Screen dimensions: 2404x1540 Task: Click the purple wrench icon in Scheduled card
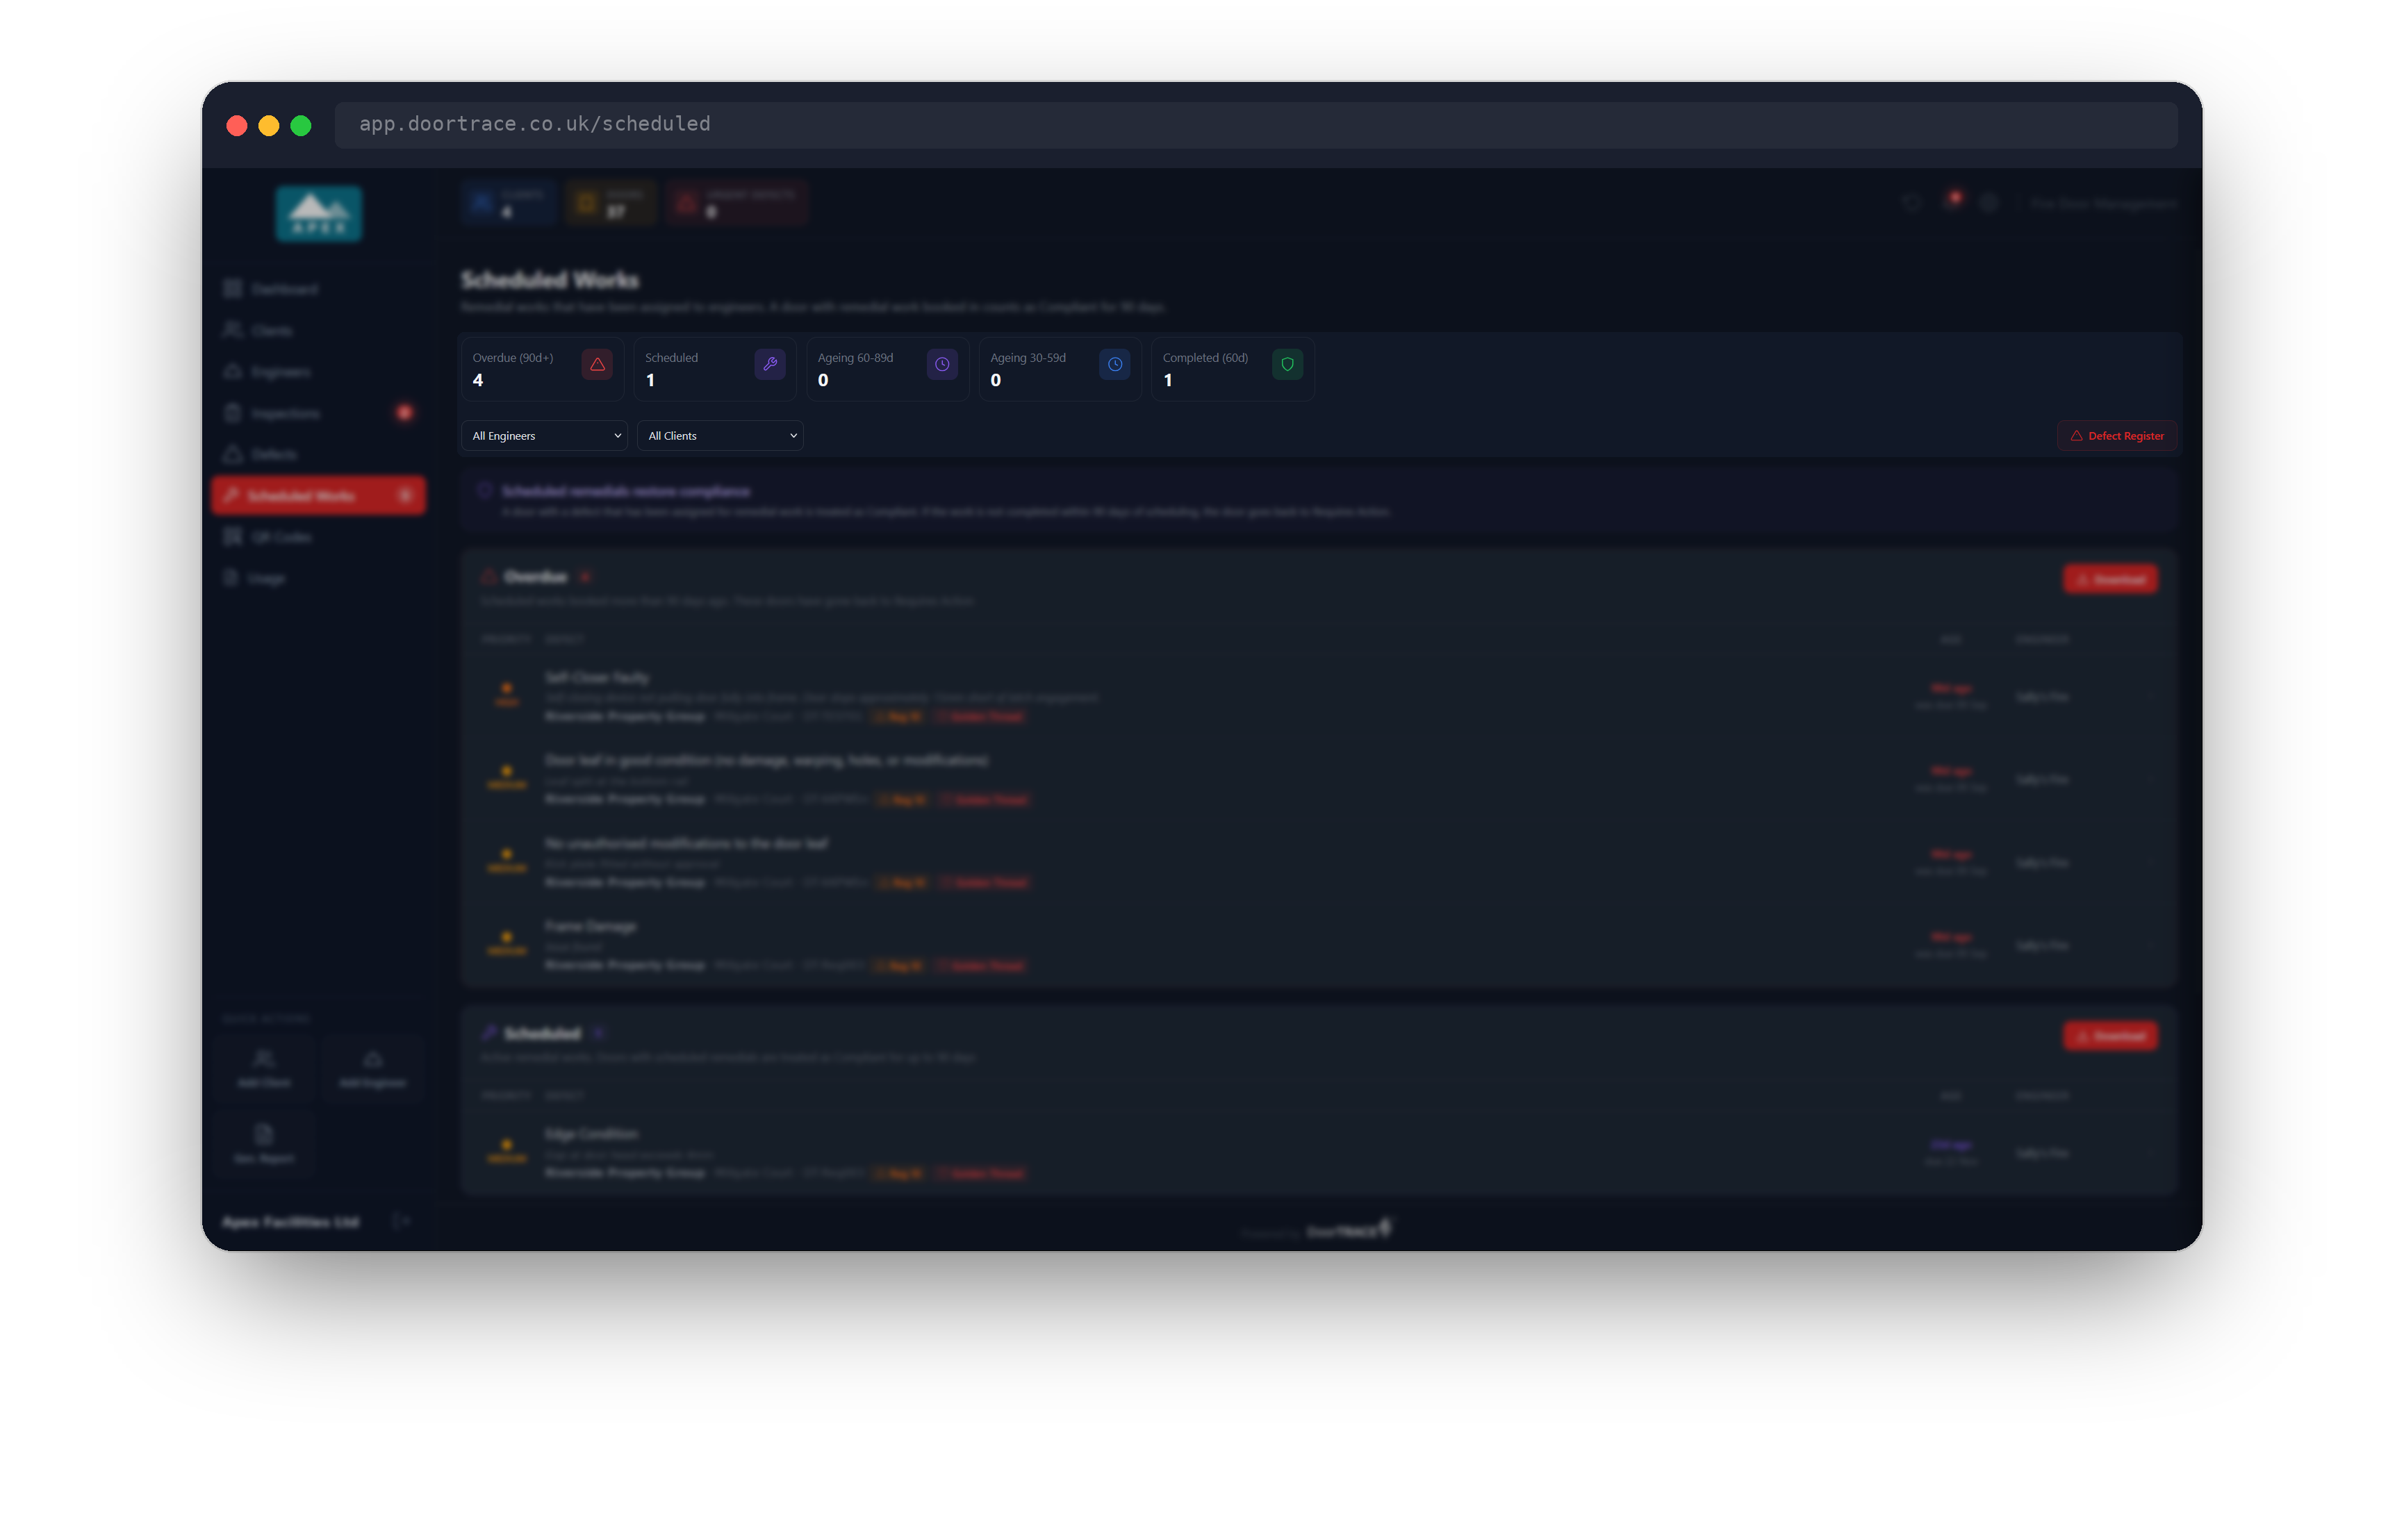pos(769,364)
